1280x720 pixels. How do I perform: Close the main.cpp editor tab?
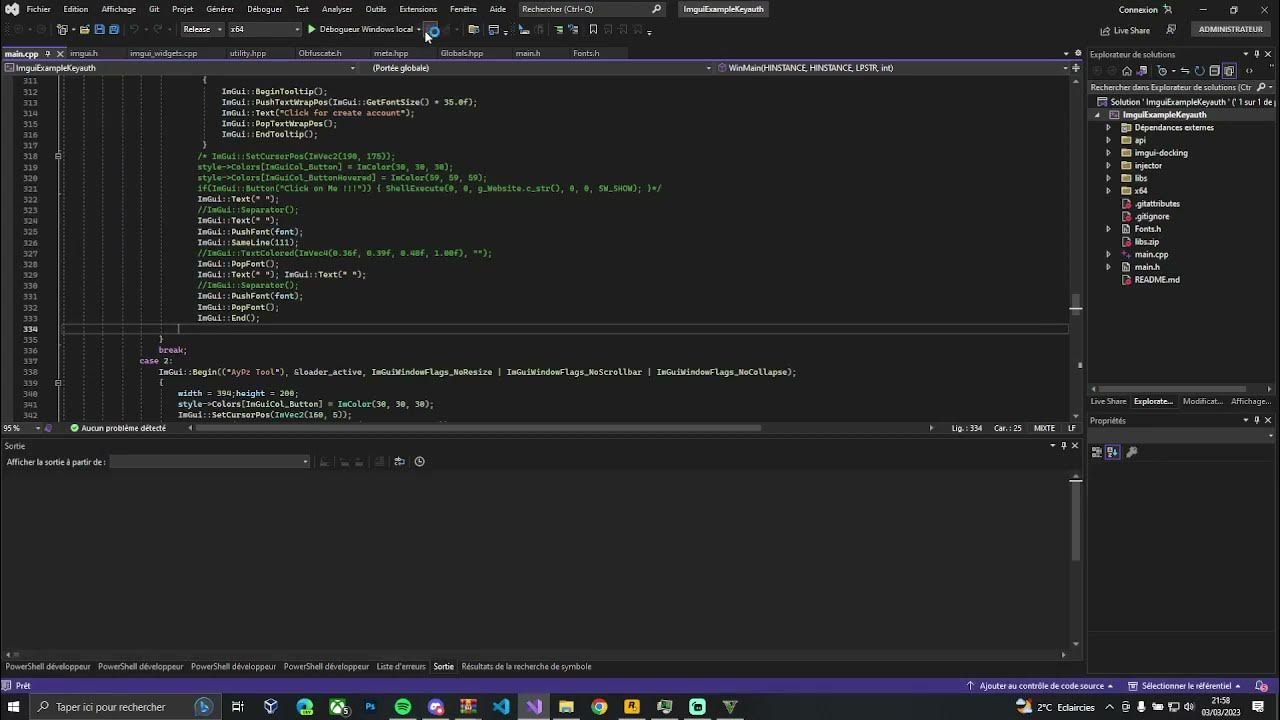point(60,53)
